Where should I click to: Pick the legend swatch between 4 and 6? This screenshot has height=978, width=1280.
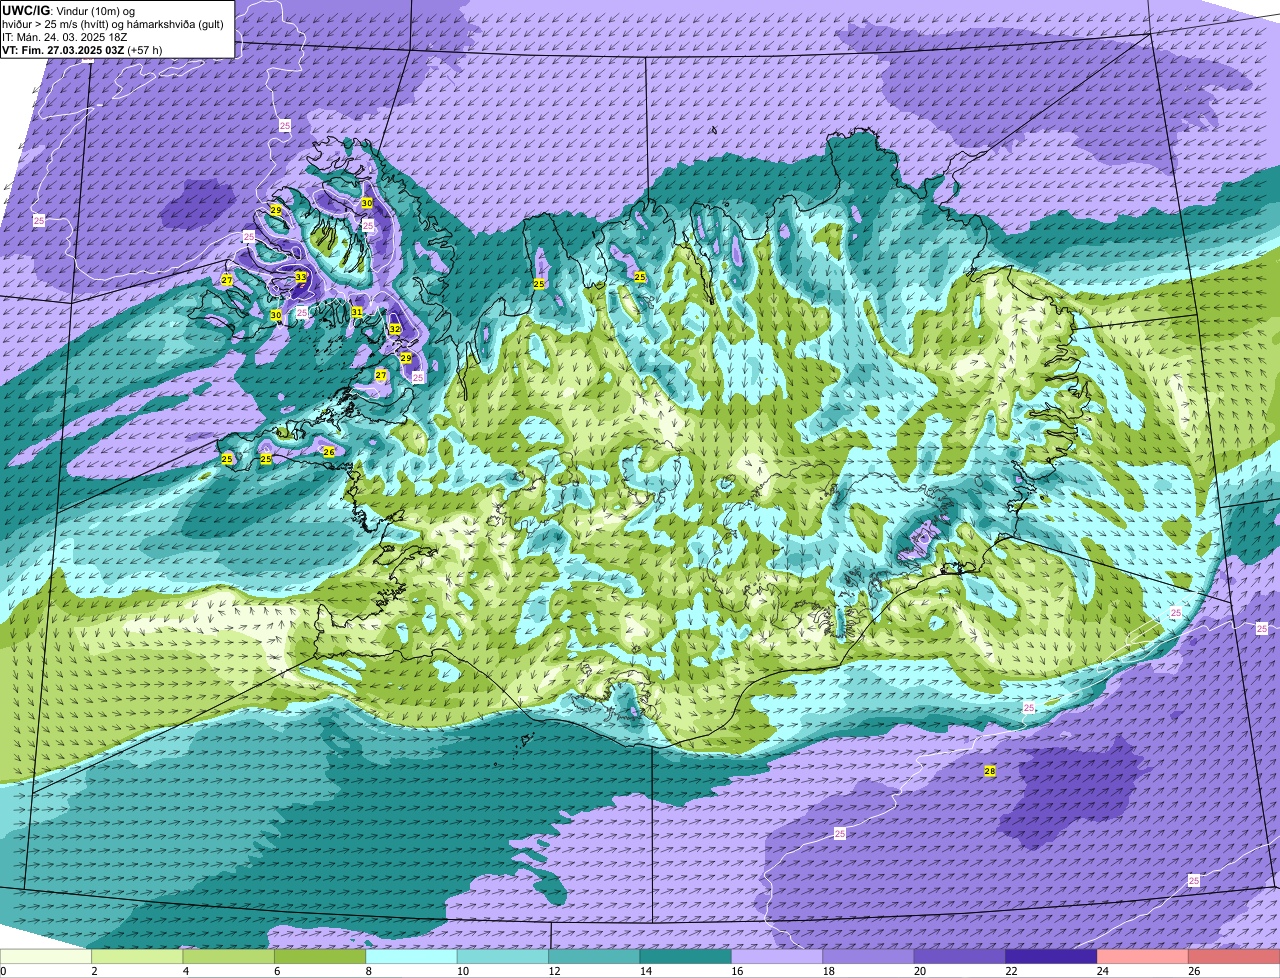(x=228, y=956)
